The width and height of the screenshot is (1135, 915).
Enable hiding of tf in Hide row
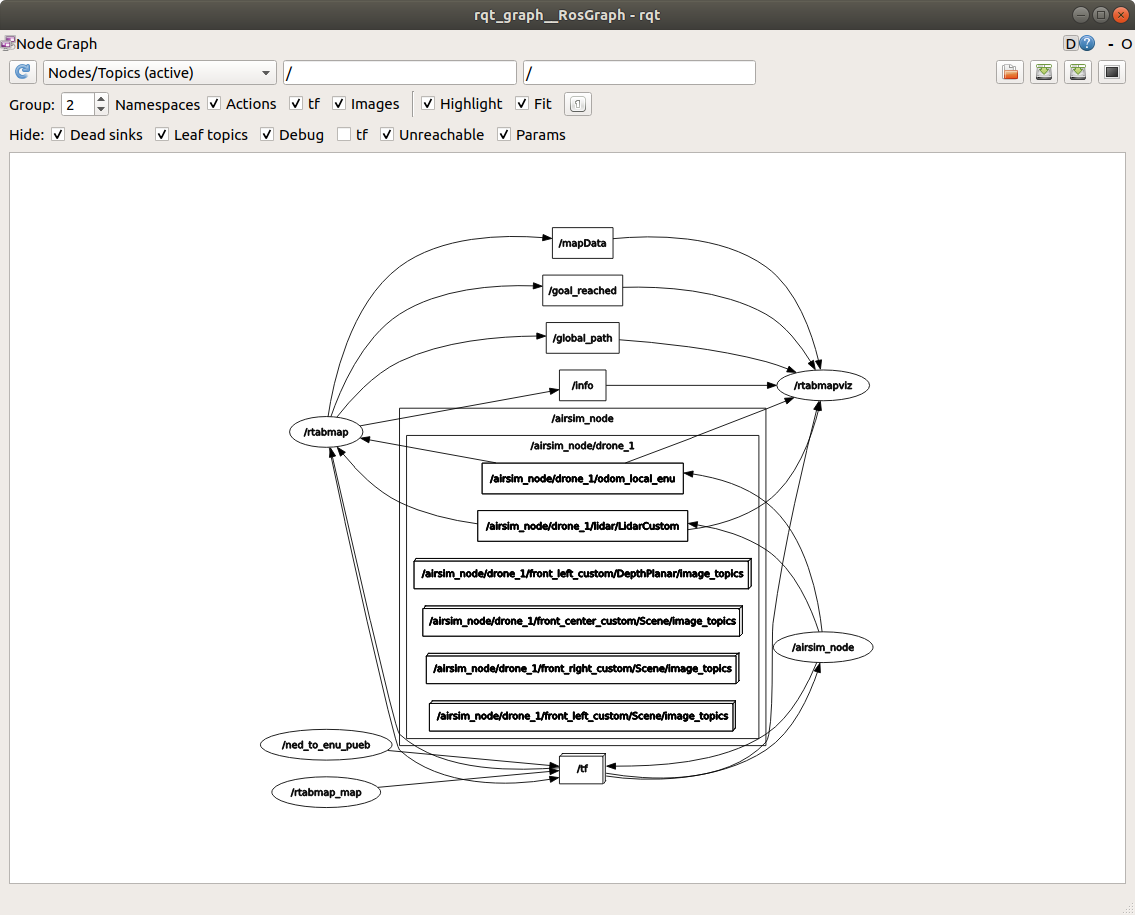[x=344, y=135]
